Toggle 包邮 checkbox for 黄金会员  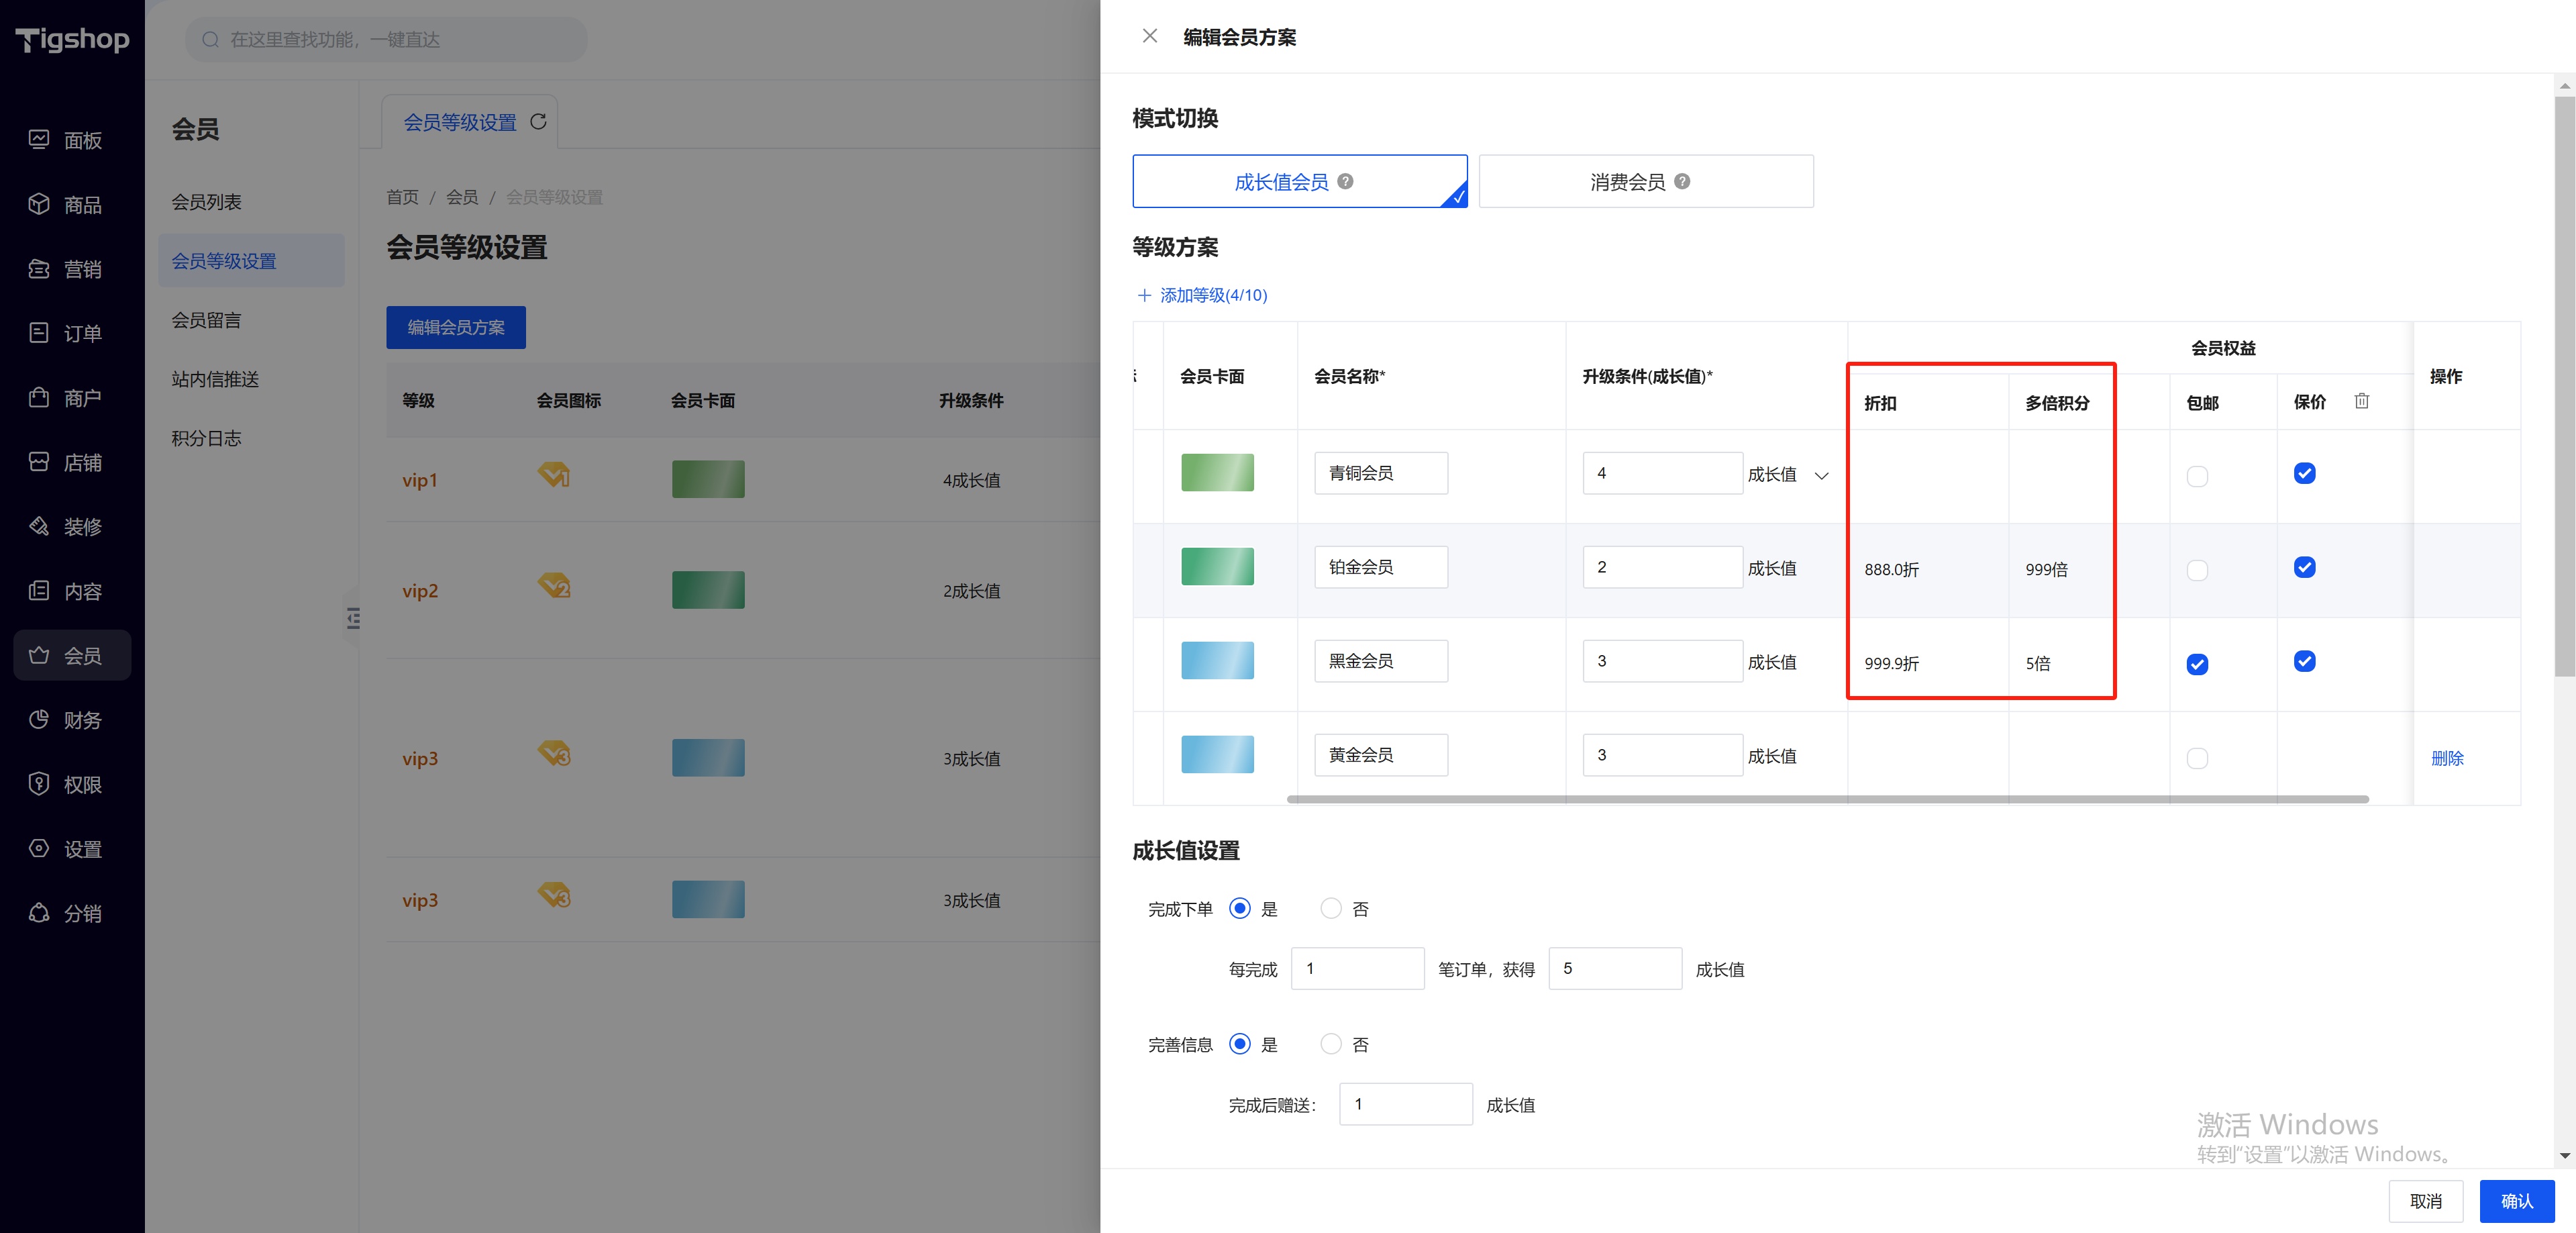coord(2197,758)
